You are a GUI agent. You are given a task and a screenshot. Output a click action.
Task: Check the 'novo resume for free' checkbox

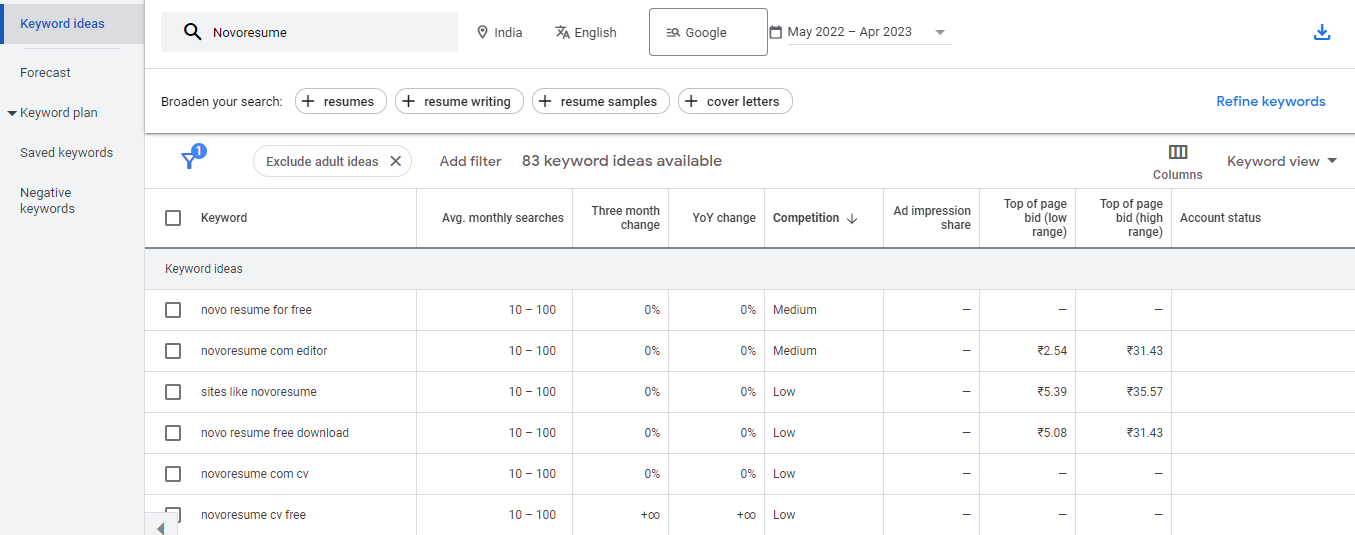173,310
